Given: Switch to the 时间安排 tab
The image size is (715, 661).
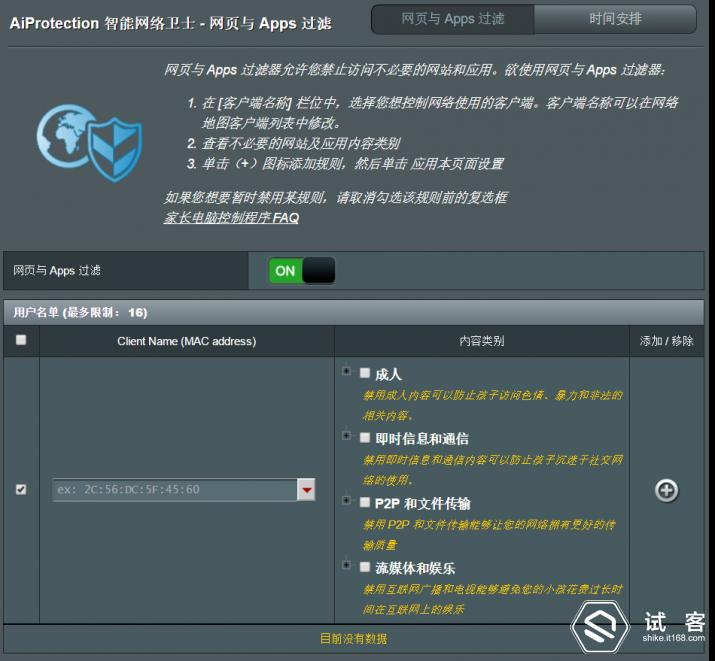Looking at the screenshot, I should (x=615, y=19).
